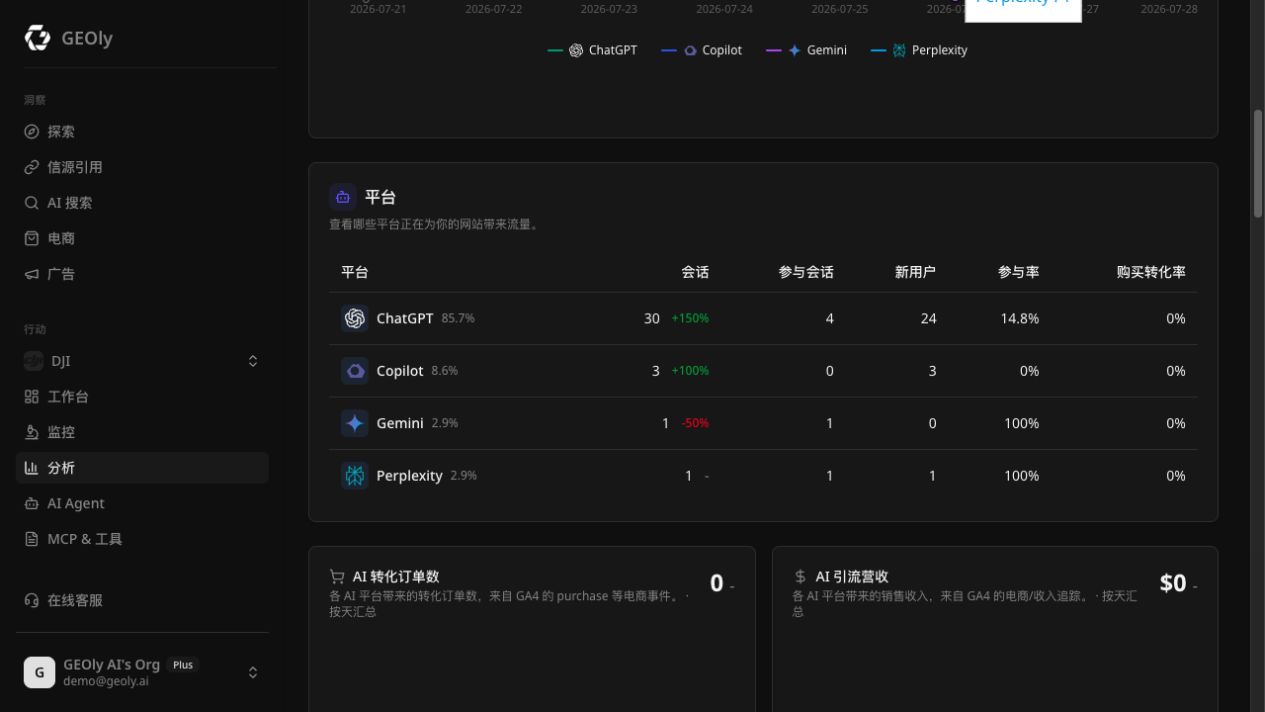Open 监控 microscope icon
Screen dimensions: 1265x712
pos(32,432)
